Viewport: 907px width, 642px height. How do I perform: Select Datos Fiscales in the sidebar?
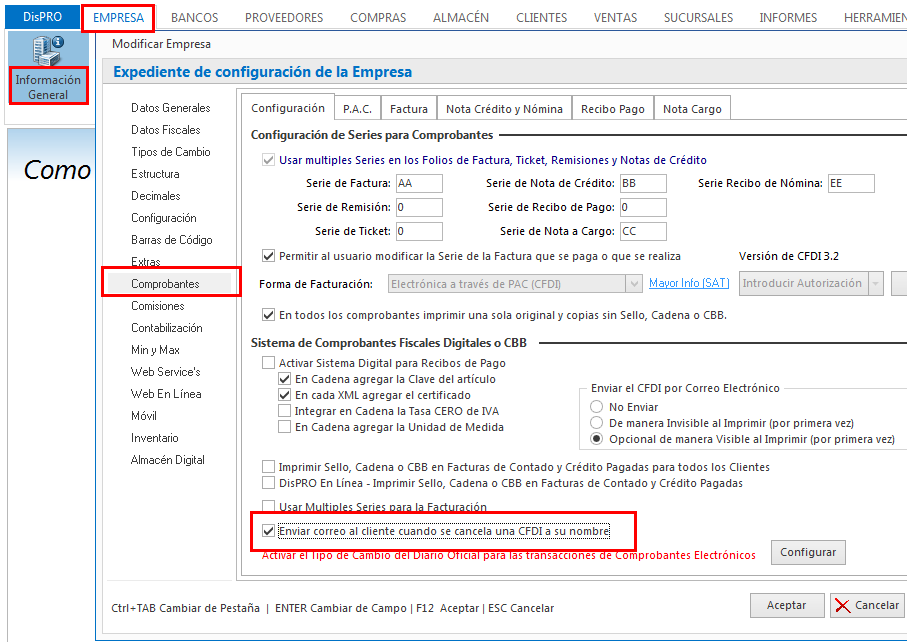coord(166,130)
